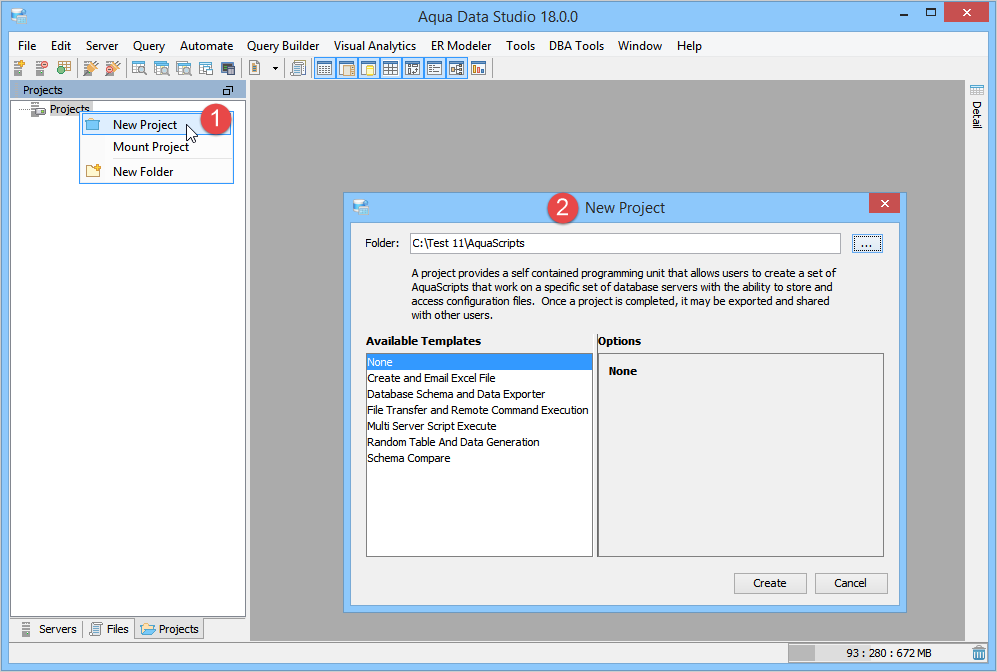Open the Automate menu
This screenshot has width=997, height=672.
pyautogui.click(x=207, y=46)
